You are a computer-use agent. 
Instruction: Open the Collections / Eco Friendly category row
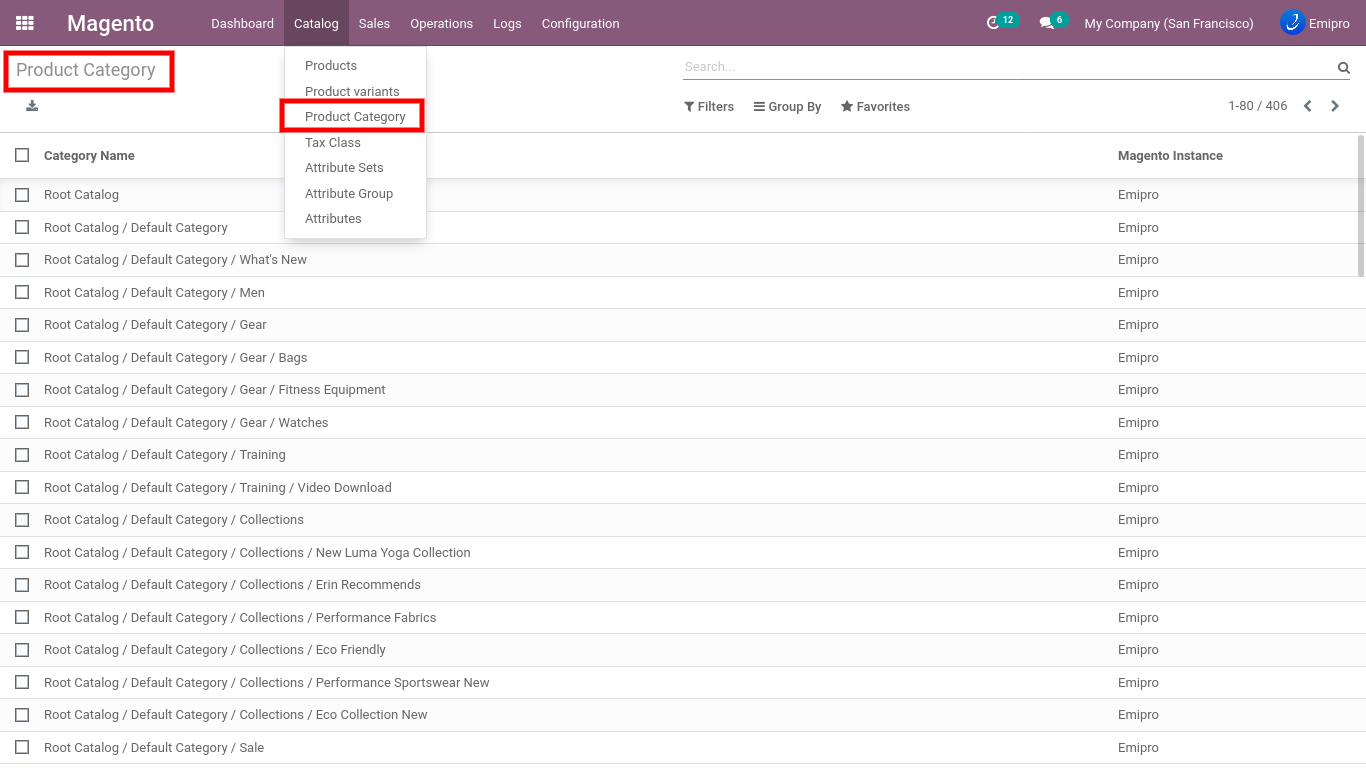(x=683, y=650)
